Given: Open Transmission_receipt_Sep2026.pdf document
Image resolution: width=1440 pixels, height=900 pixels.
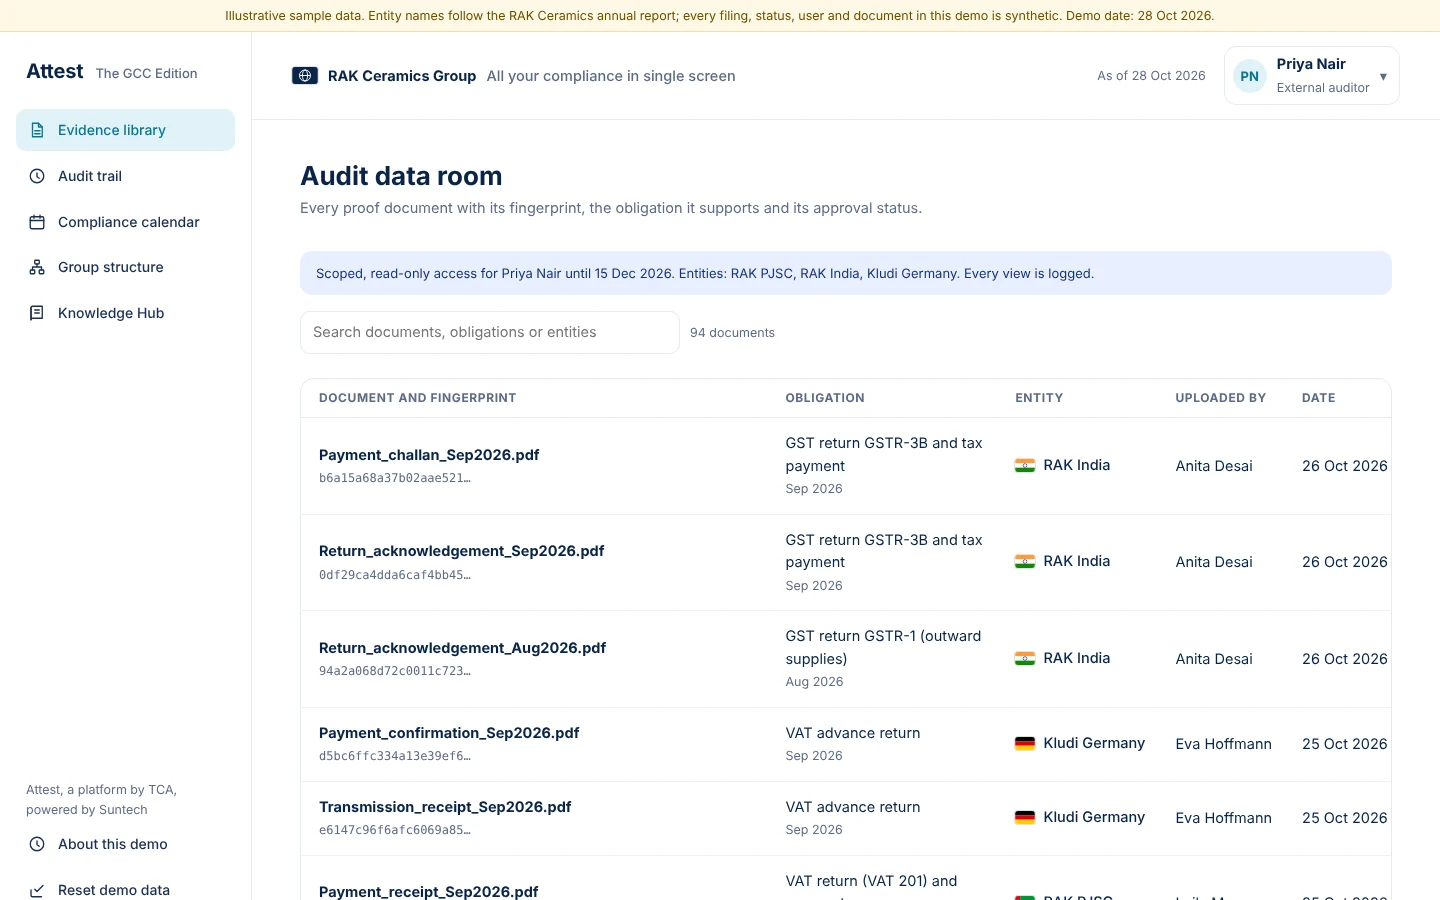Looking at the screenshot, I should [x=445, y=807].
